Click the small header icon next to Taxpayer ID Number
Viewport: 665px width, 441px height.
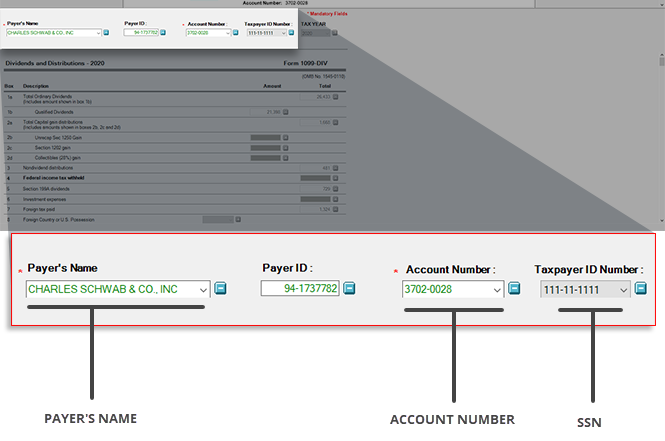pos(291,33)
